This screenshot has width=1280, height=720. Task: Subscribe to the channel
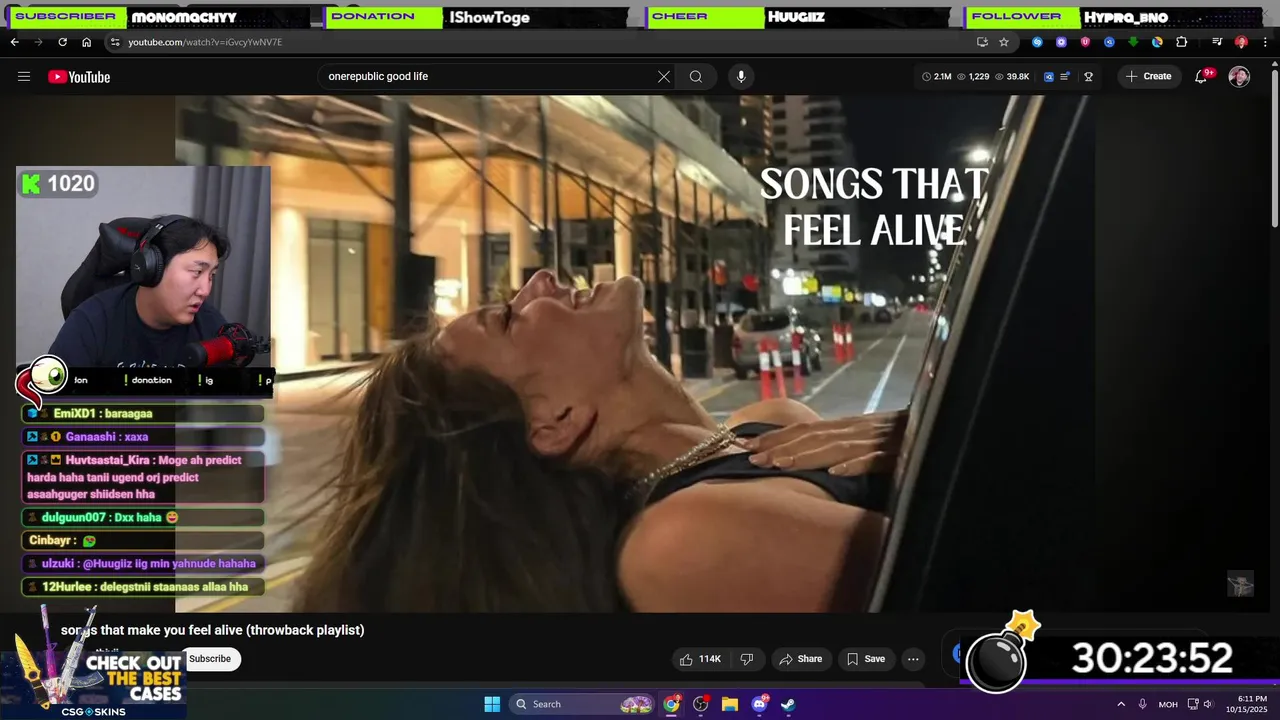[x=210, y=659]
